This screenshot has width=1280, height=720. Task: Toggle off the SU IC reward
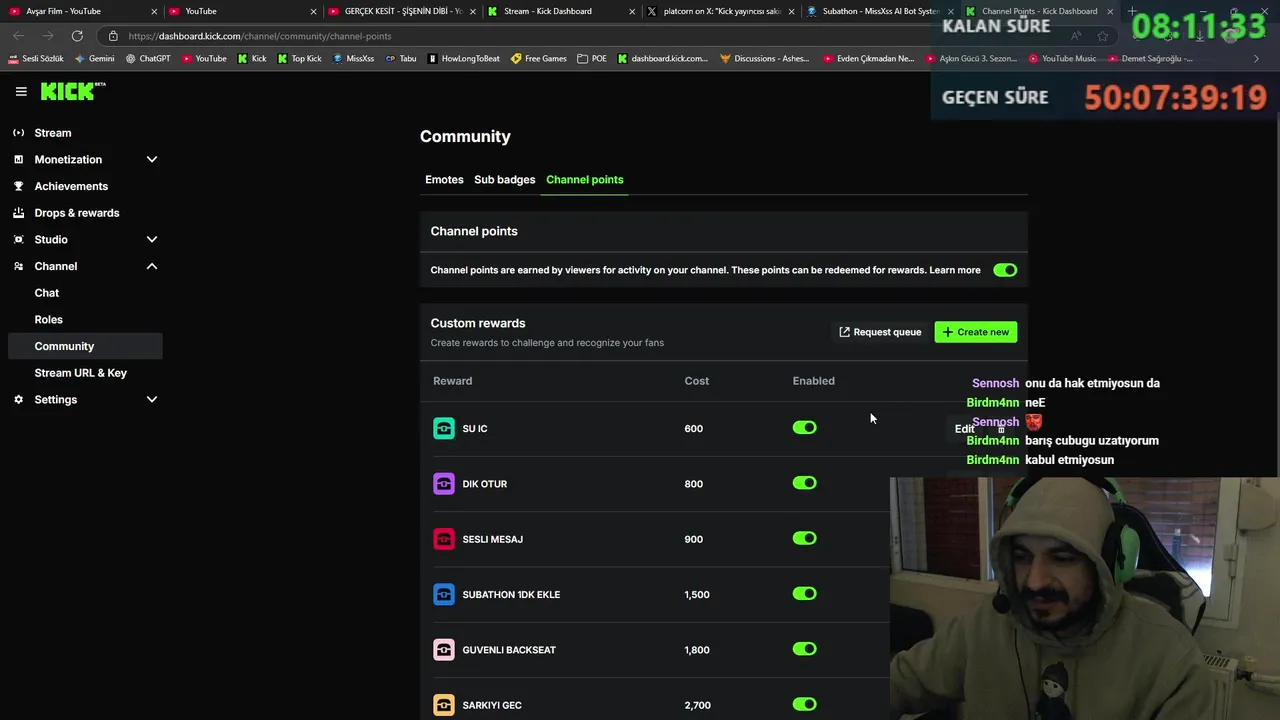tap(805, 428)
